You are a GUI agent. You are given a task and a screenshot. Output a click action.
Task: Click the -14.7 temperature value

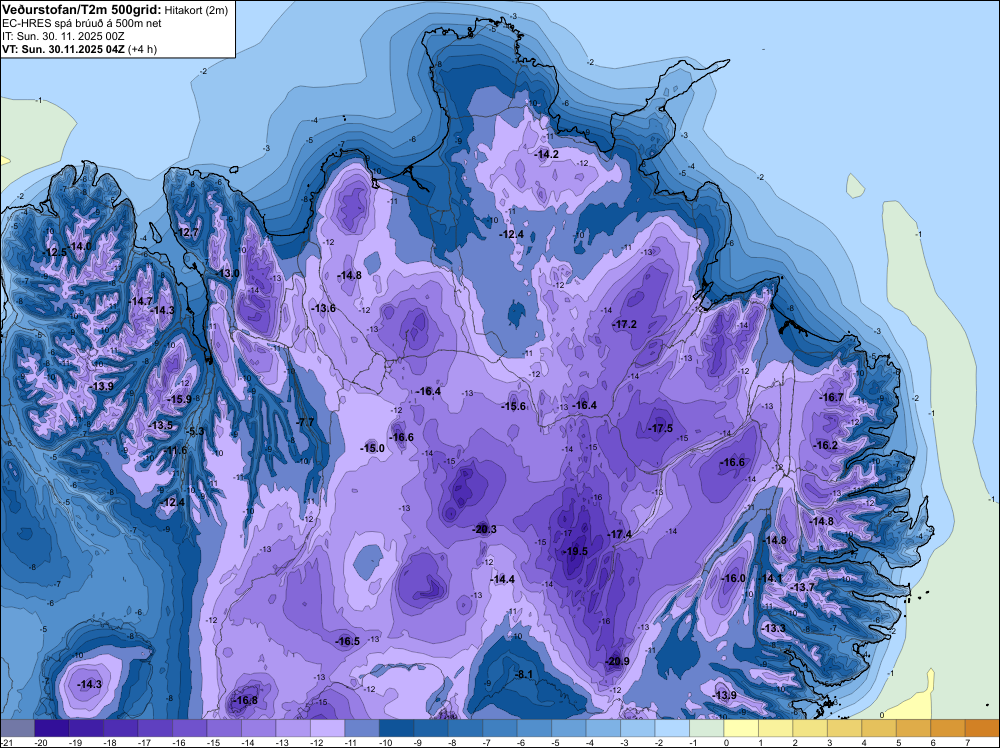tap(141, 301)
